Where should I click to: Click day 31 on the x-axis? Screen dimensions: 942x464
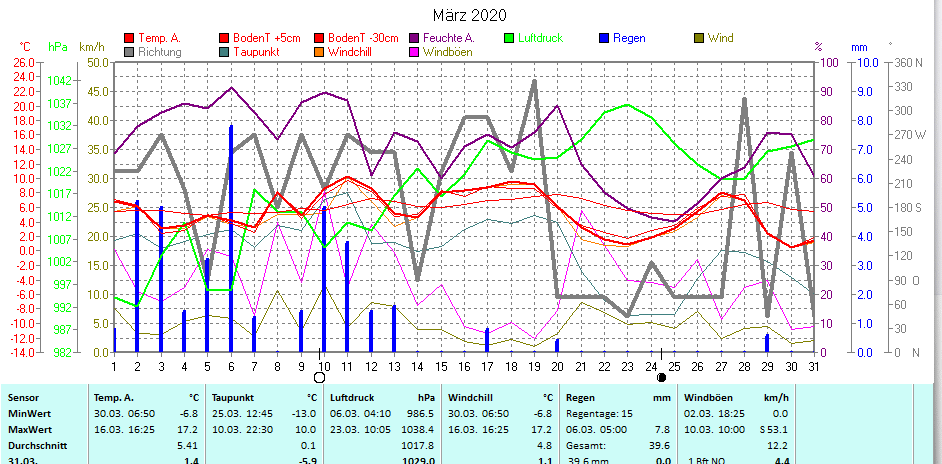814,365
